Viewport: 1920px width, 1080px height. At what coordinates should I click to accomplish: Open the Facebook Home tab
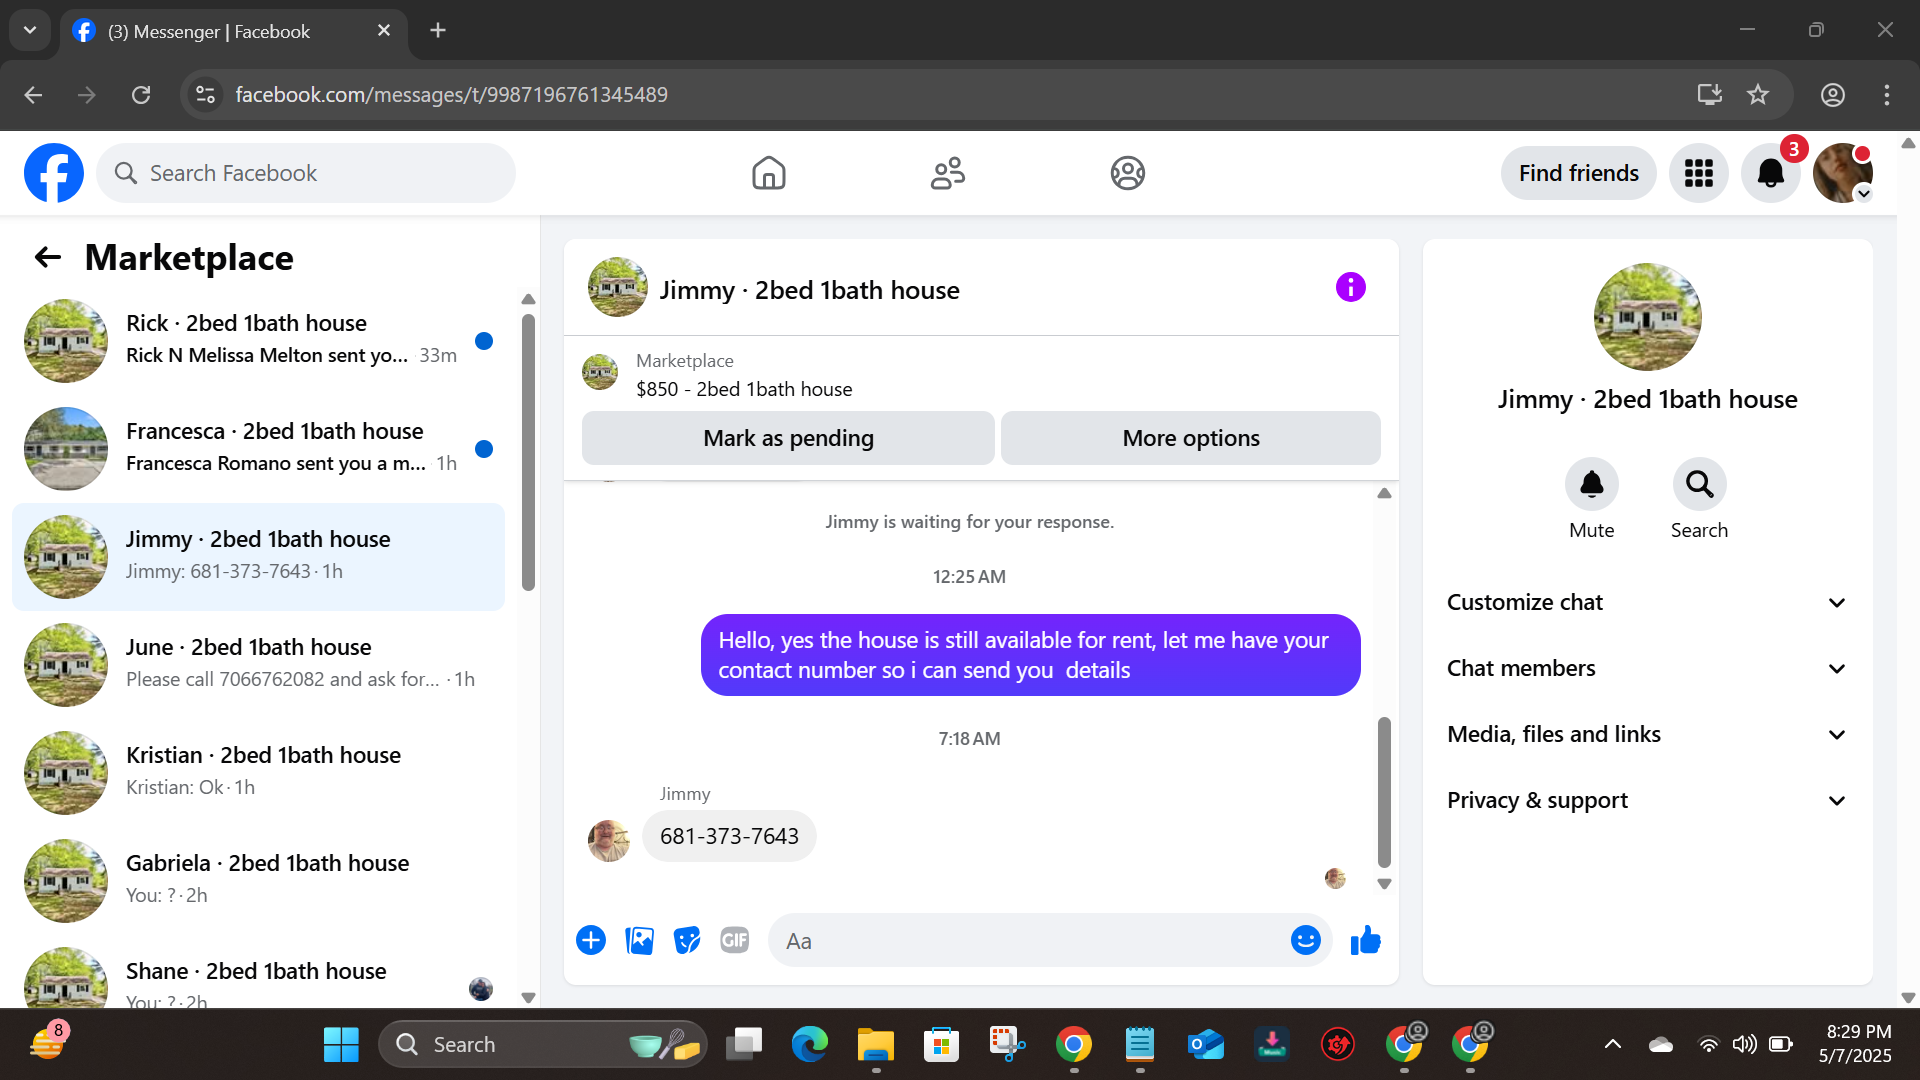(768, 173)
